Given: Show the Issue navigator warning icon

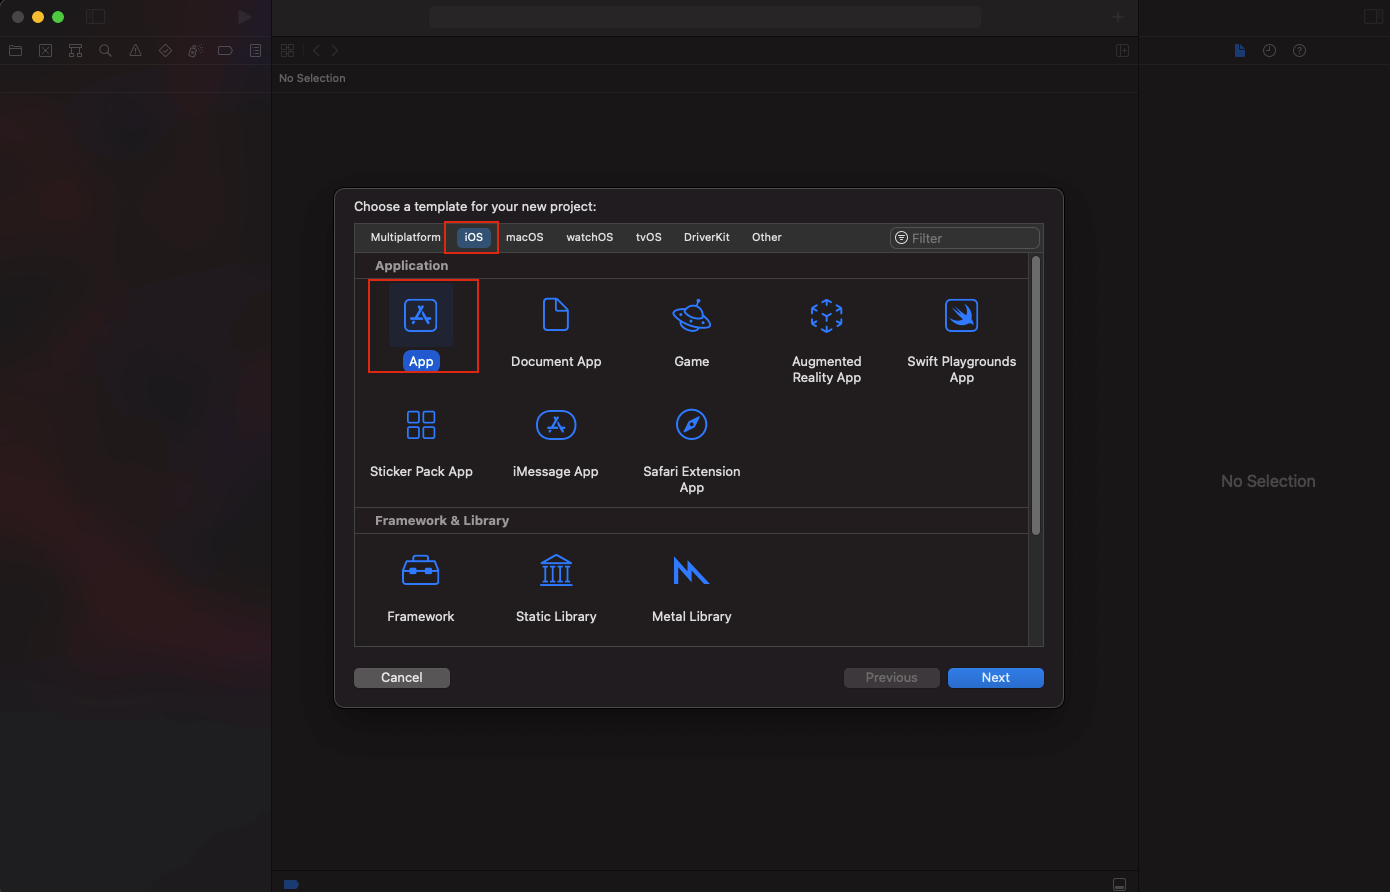Looking at the screenshot, I should 135,50.
